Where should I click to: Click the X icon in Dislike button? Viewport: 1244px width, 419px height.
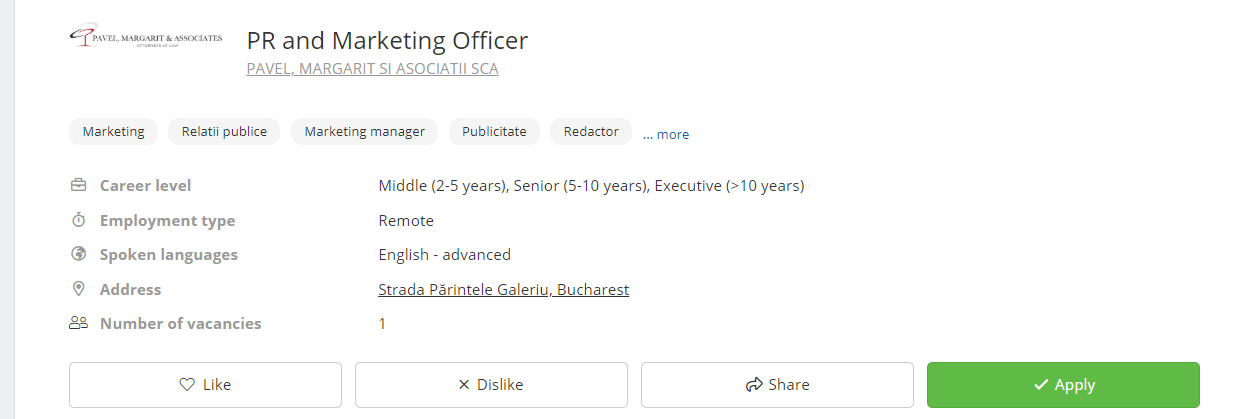463,385
